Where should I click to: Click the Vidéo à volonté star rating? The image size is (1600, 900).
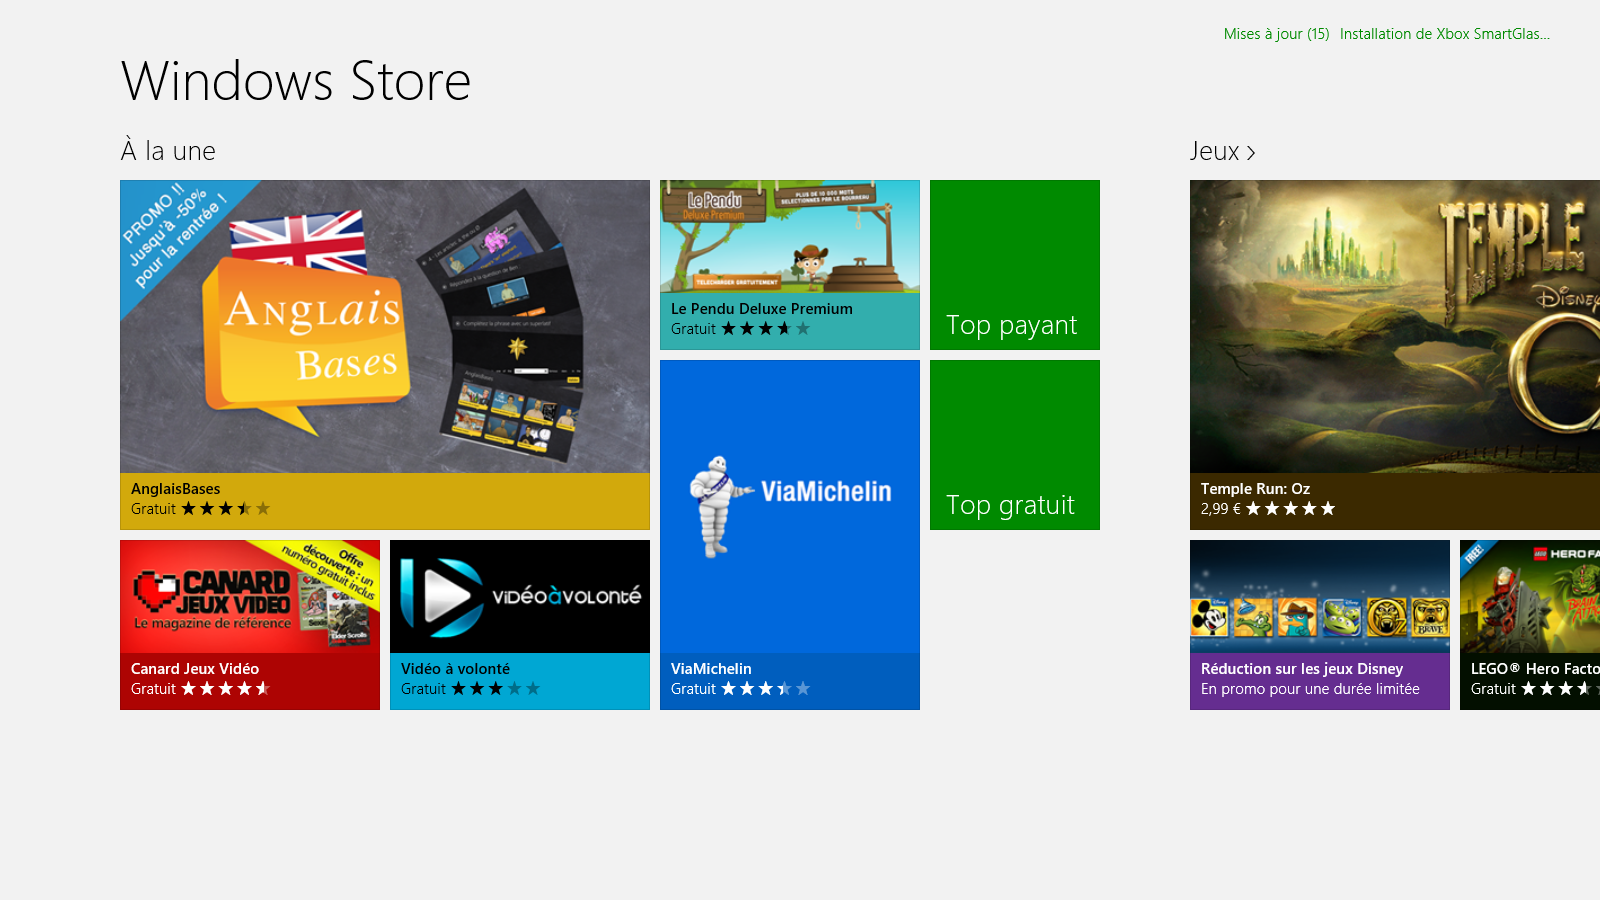(495, 689)
